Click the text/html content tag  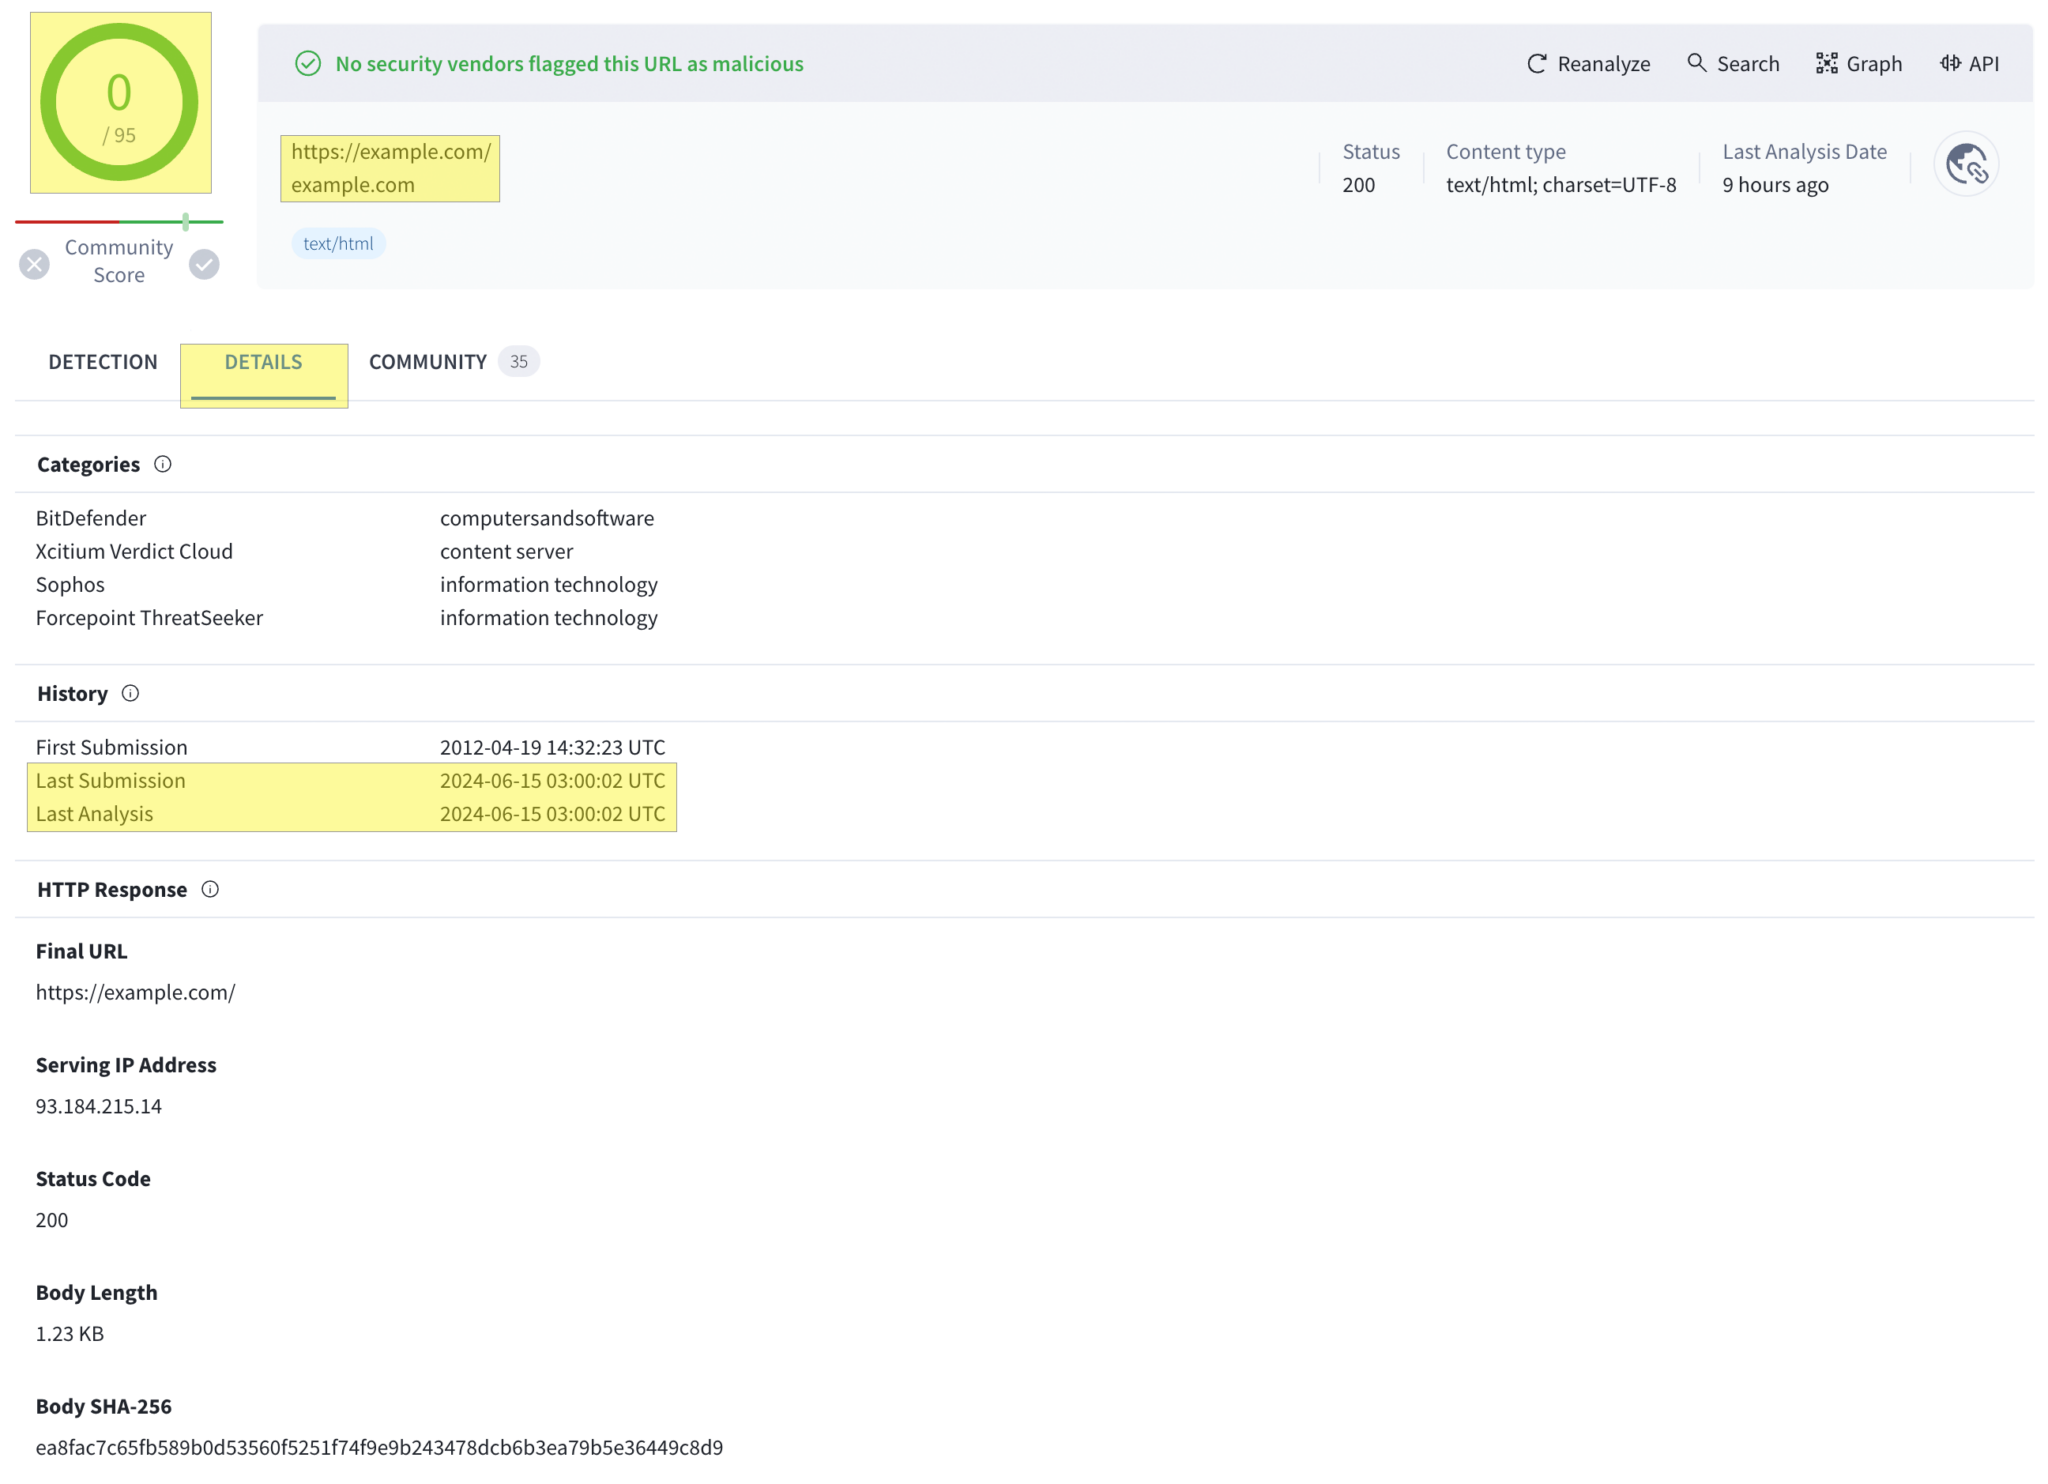pyautogui.click(x=339, y=243)
